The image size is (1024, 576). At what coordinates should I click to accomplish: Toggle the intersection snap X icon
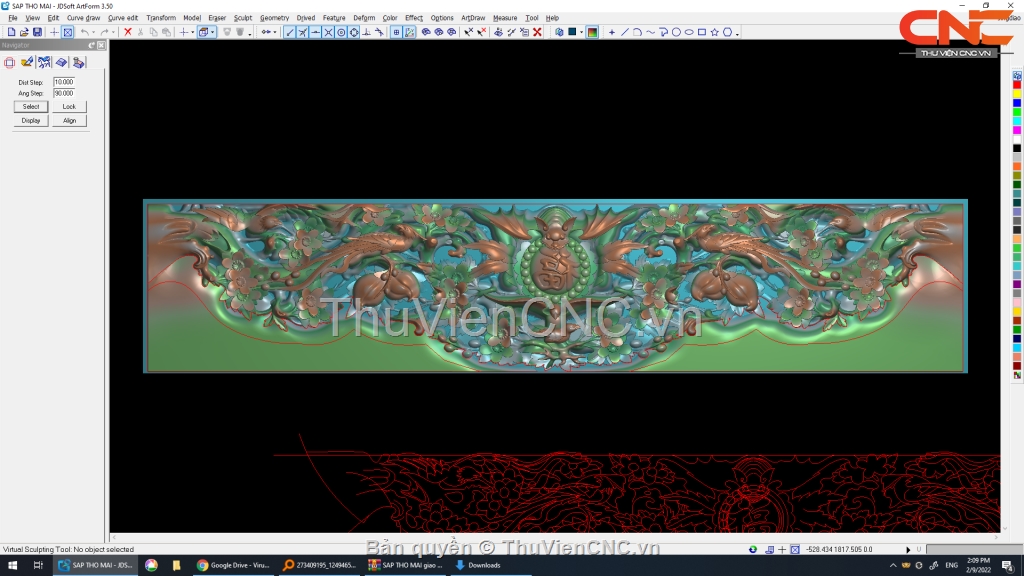tap(328, 32)
